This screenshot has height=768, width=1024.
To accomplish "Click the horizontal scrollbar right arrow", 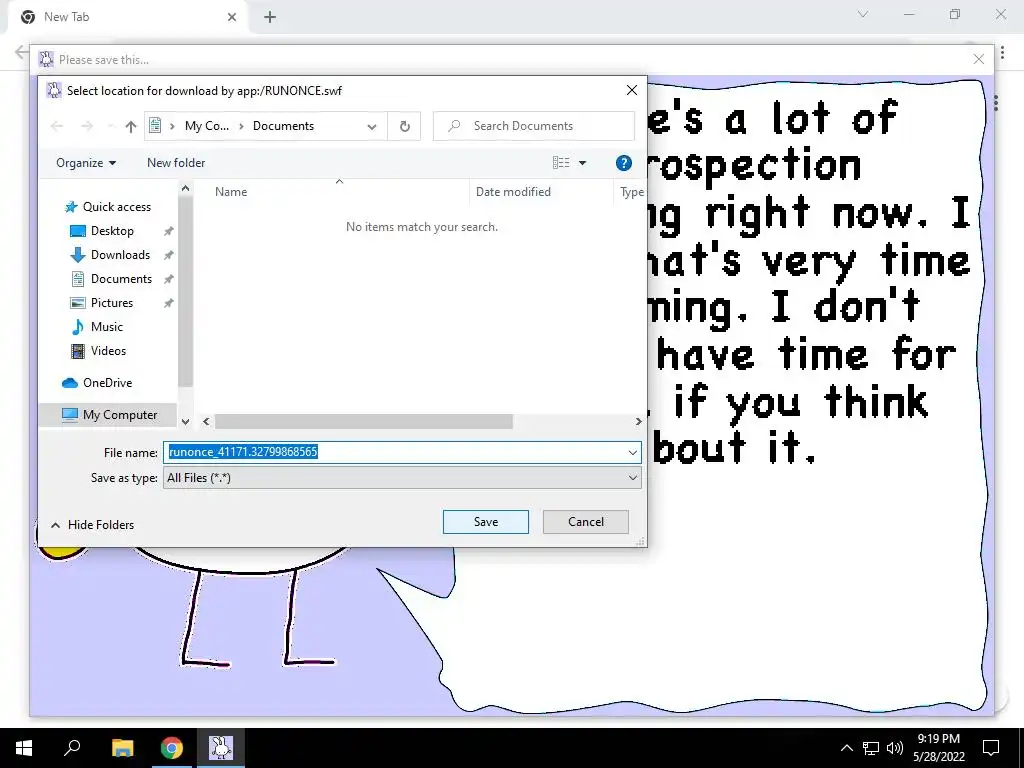I will coord(638,422).
